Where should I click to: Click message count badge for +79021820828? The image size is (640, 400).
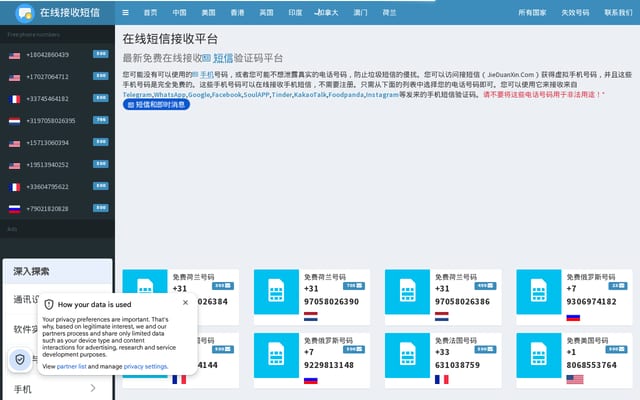click(100, 208)
